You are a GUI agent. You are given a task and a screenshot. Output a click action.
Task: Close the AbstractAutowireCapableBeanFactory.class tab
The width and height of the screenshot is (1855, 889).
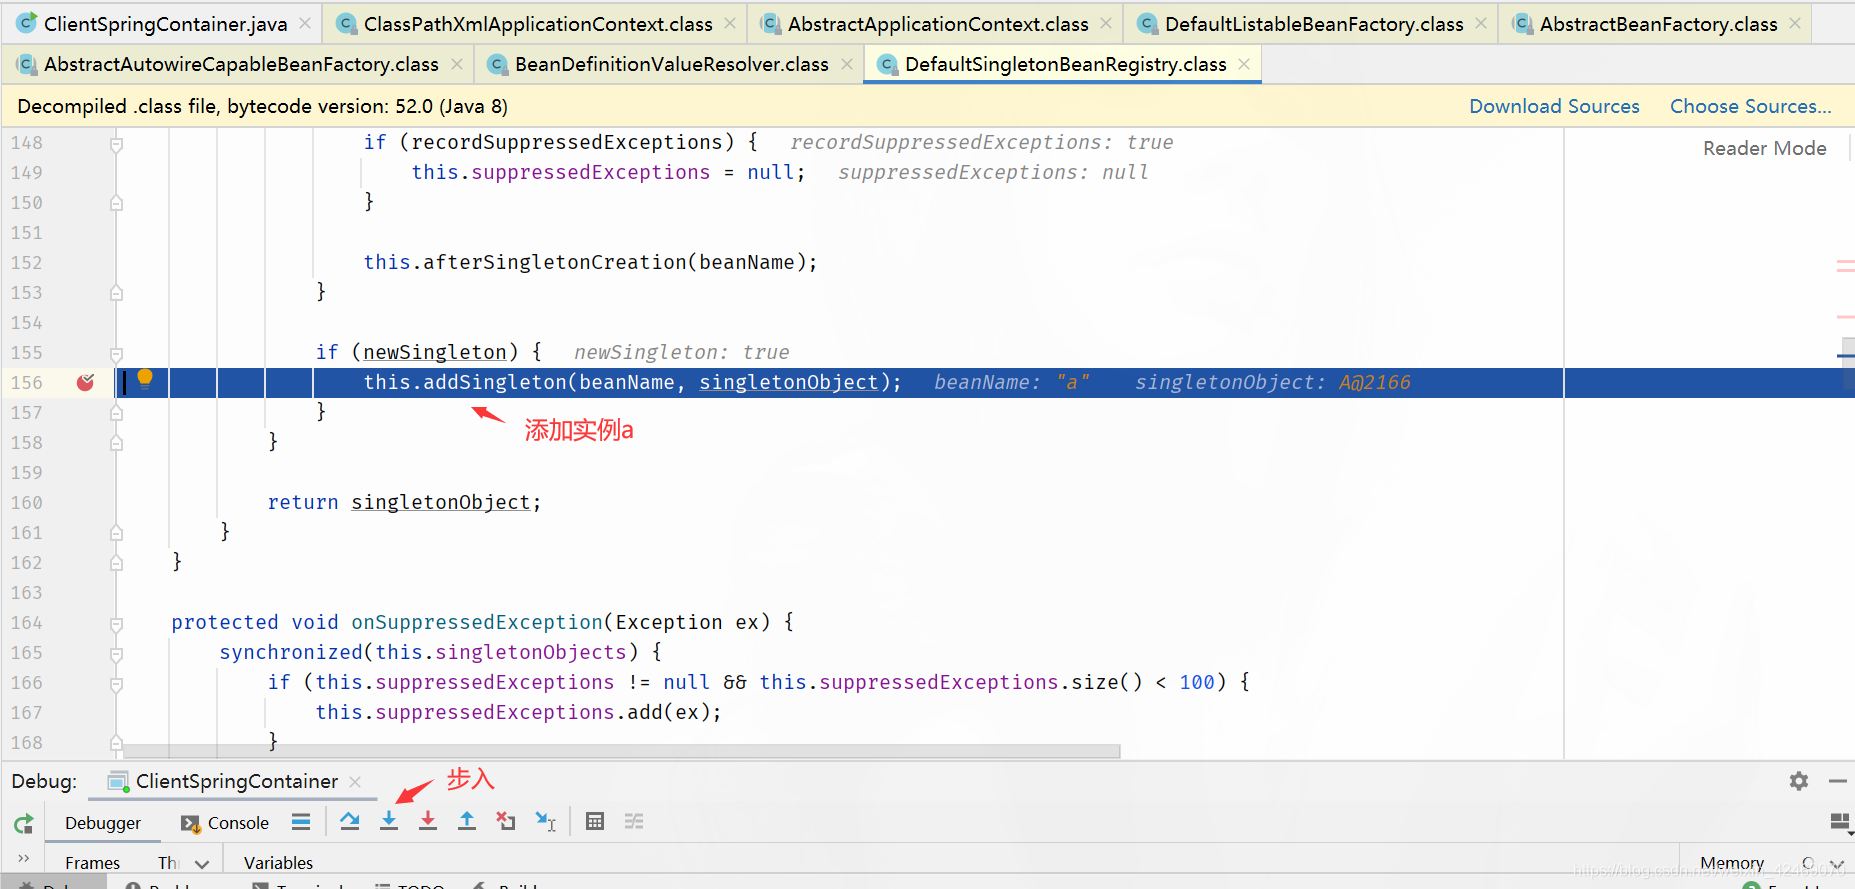[x=457, y=64]
